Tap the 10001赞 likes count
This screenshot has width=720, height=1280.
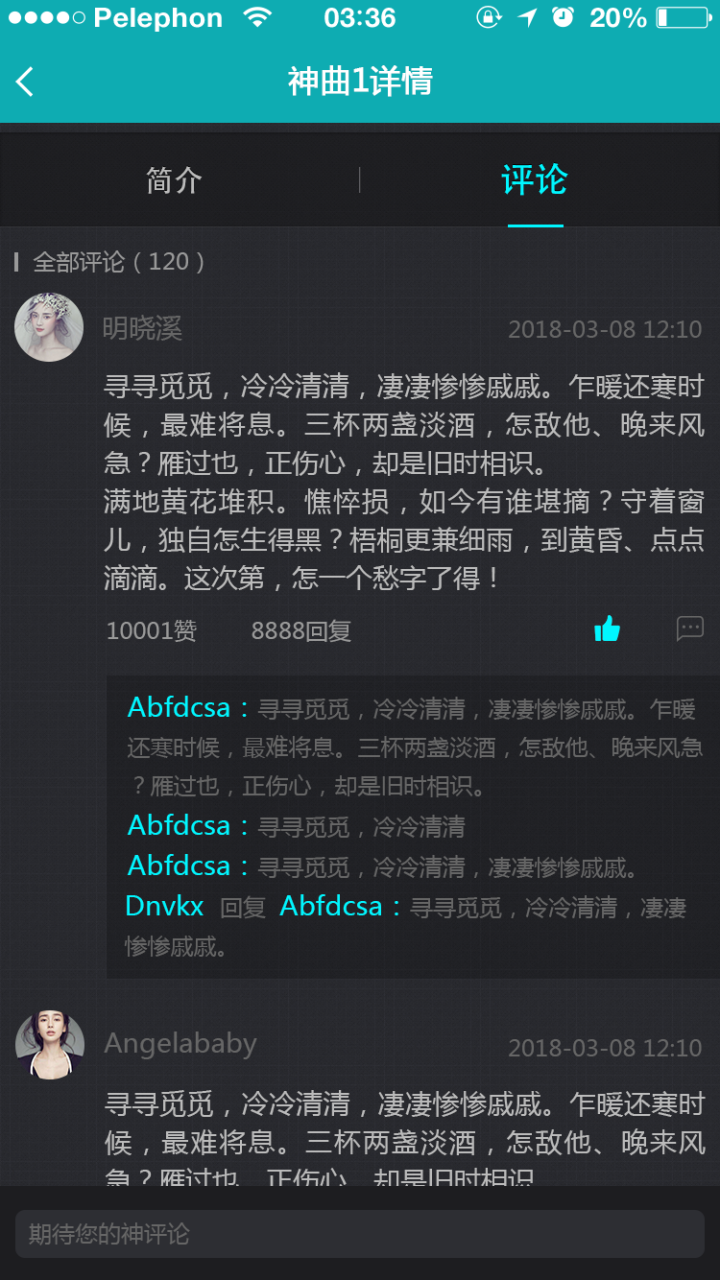[x=152, y=631]
